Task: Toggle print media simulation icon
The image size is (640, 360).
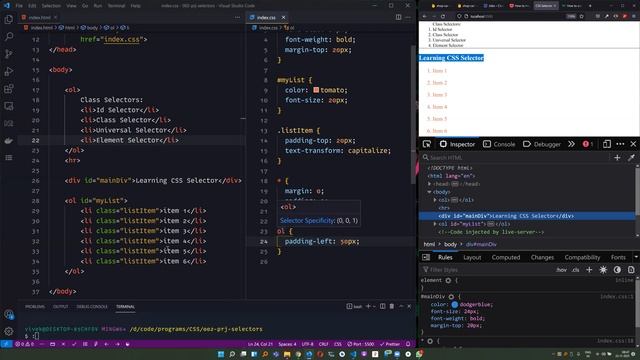Action: tap(631, 270)
